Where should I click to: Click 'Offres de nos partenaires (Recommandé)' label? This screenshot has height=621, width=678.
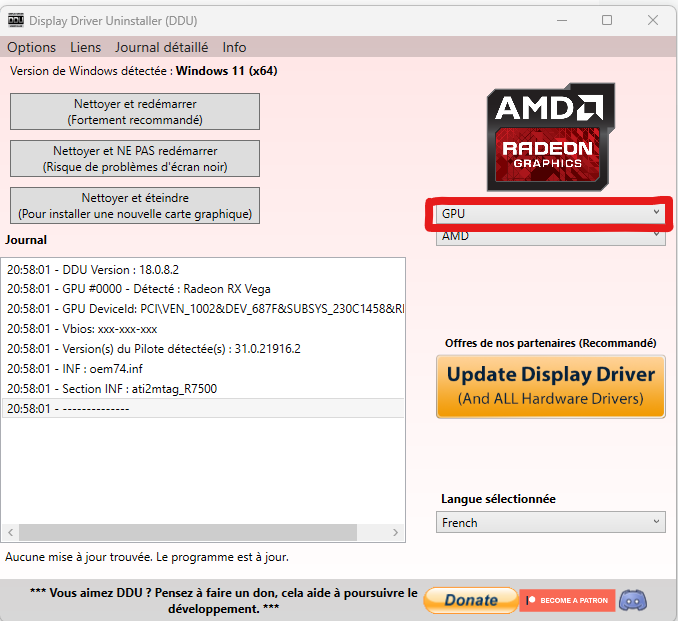point(550,343)
